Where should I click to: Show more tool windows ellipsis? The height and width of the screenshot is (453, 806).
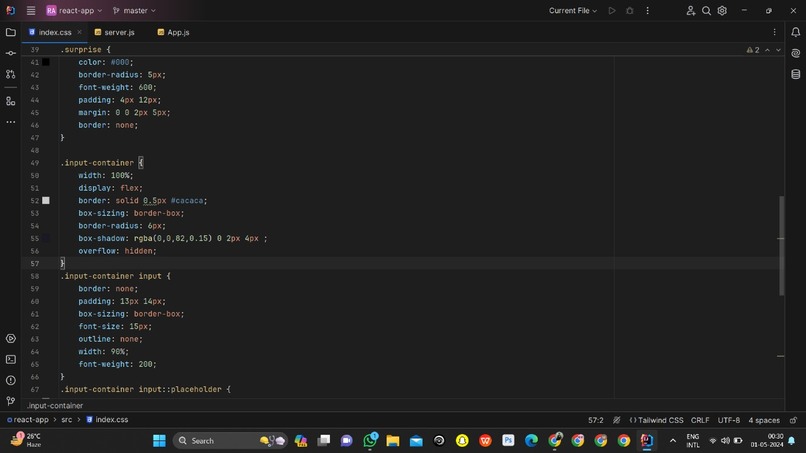coord(11,122)
